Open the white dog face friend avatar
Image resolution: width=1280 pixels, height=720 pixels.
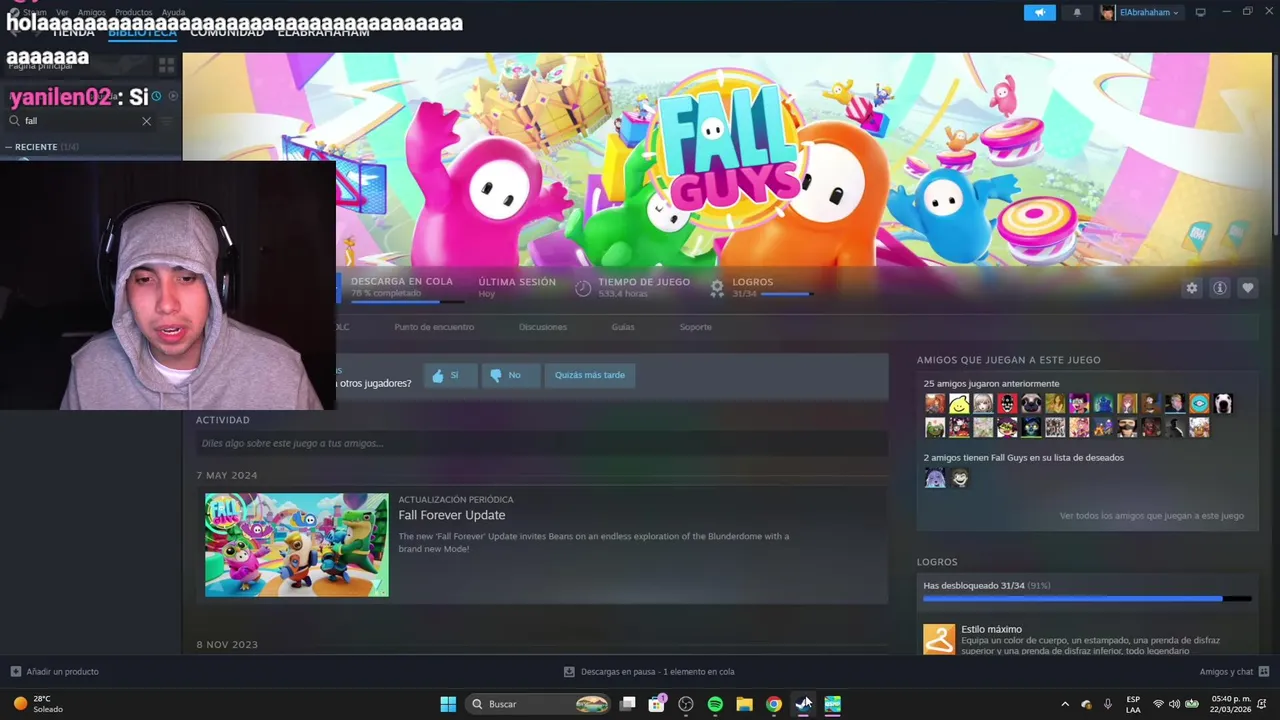click(1223, 404)
